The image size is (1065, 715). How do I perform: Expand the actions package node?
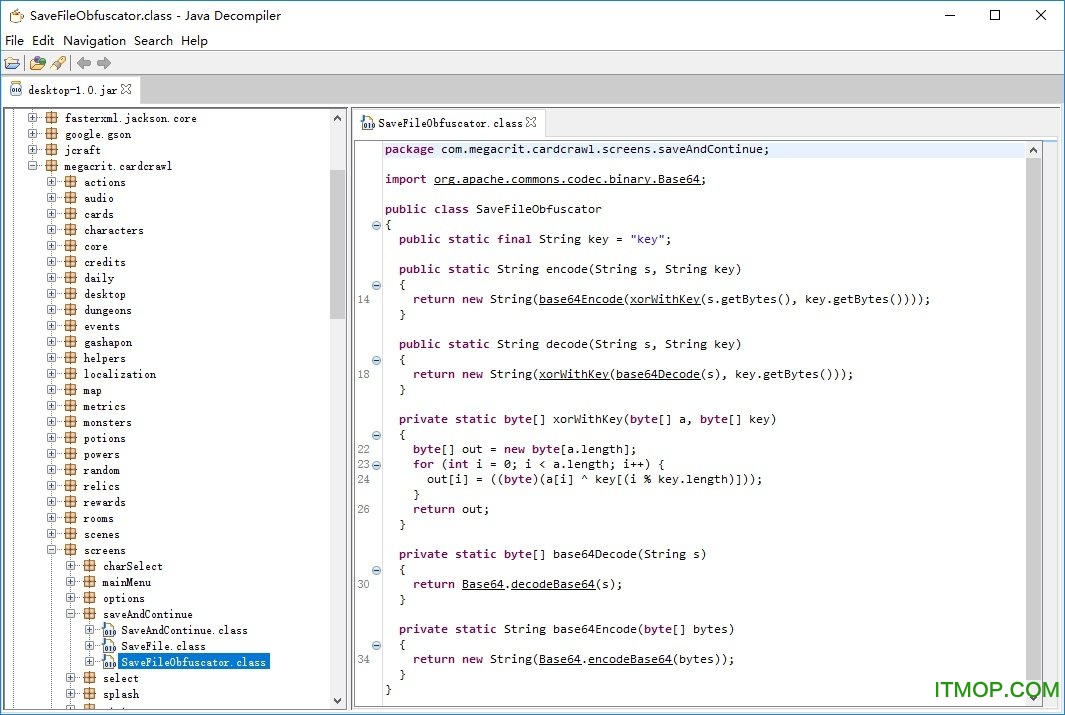51,182
